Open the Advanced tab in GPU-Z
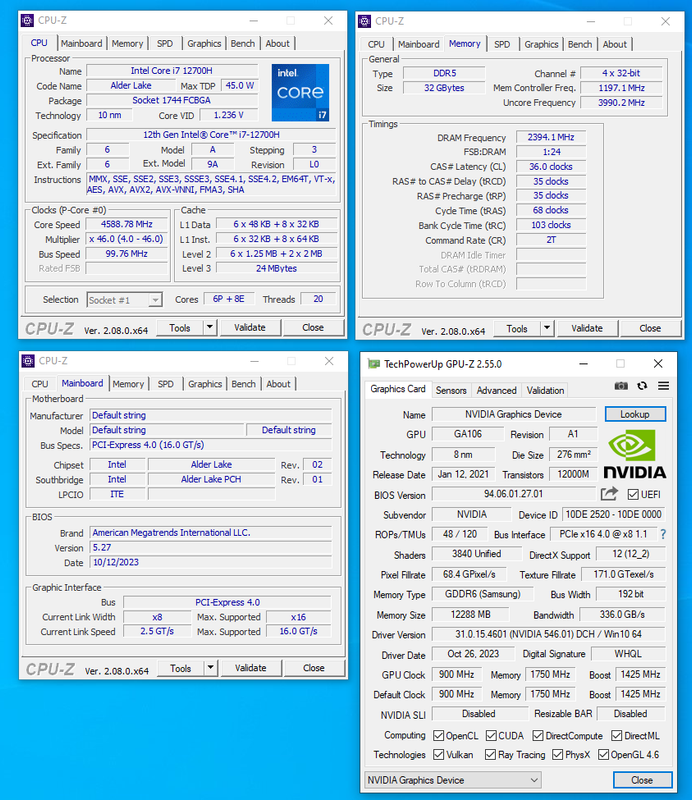Image resolution: width=692 pixels, height=800 pixels. pos(497,390)
